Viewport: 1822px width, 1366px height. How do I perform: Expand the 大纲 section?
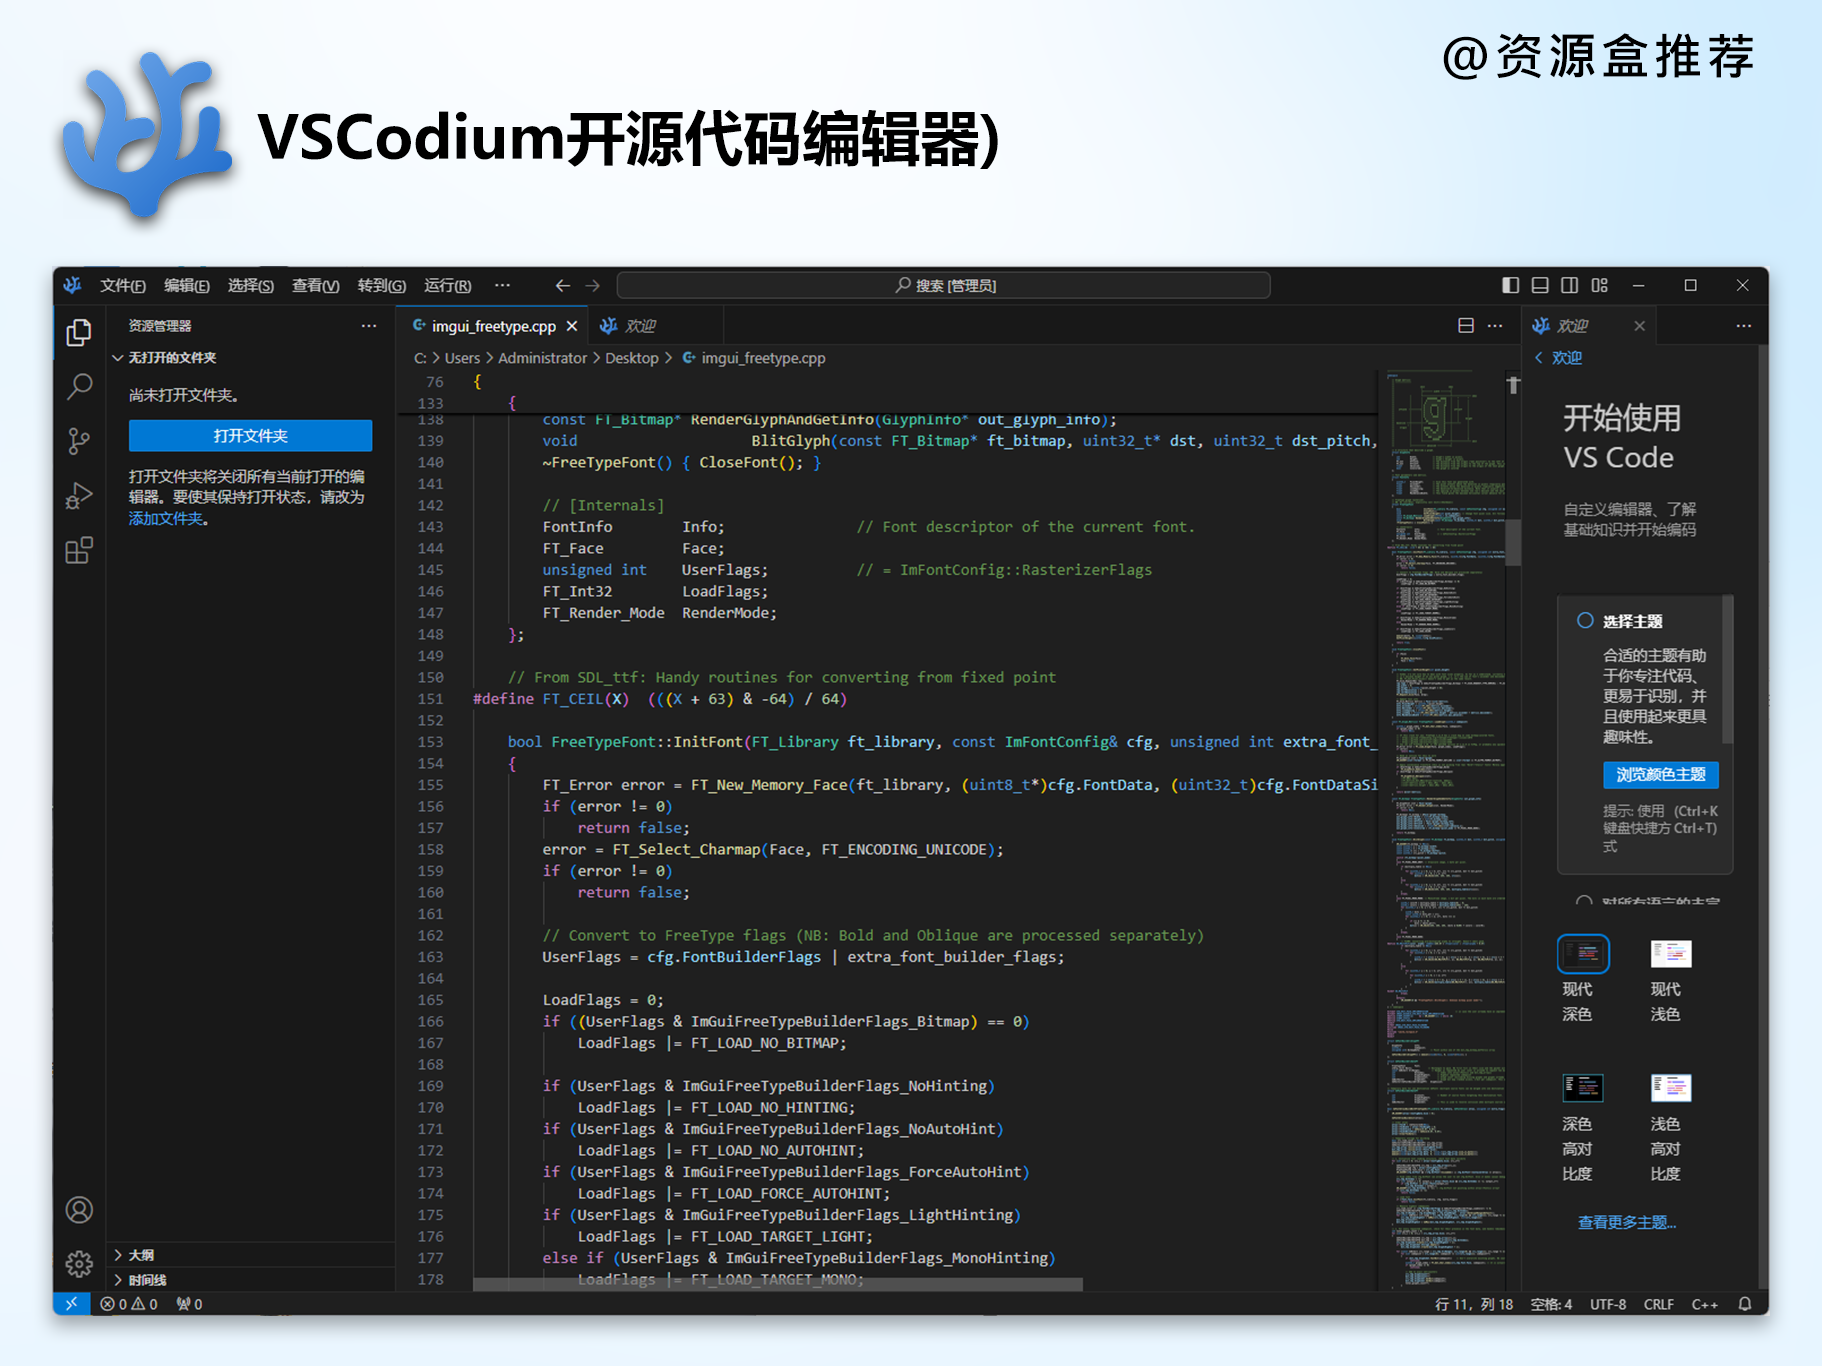pos(141,1255)
